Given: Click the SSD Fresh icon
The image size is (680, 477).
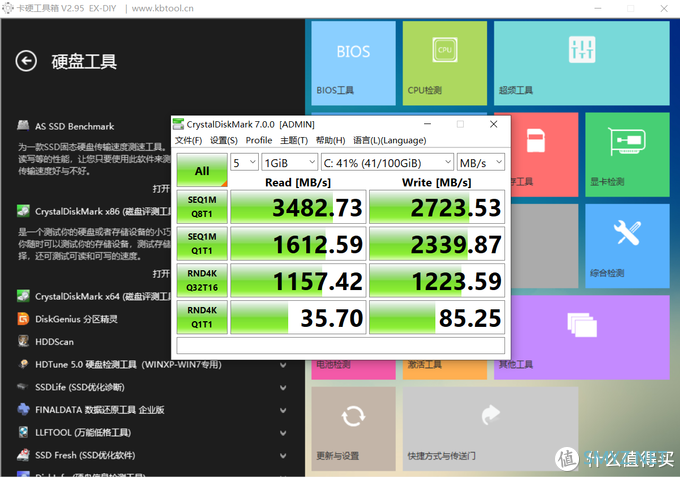Looking at the screenshot, I should tap(23, 454).
